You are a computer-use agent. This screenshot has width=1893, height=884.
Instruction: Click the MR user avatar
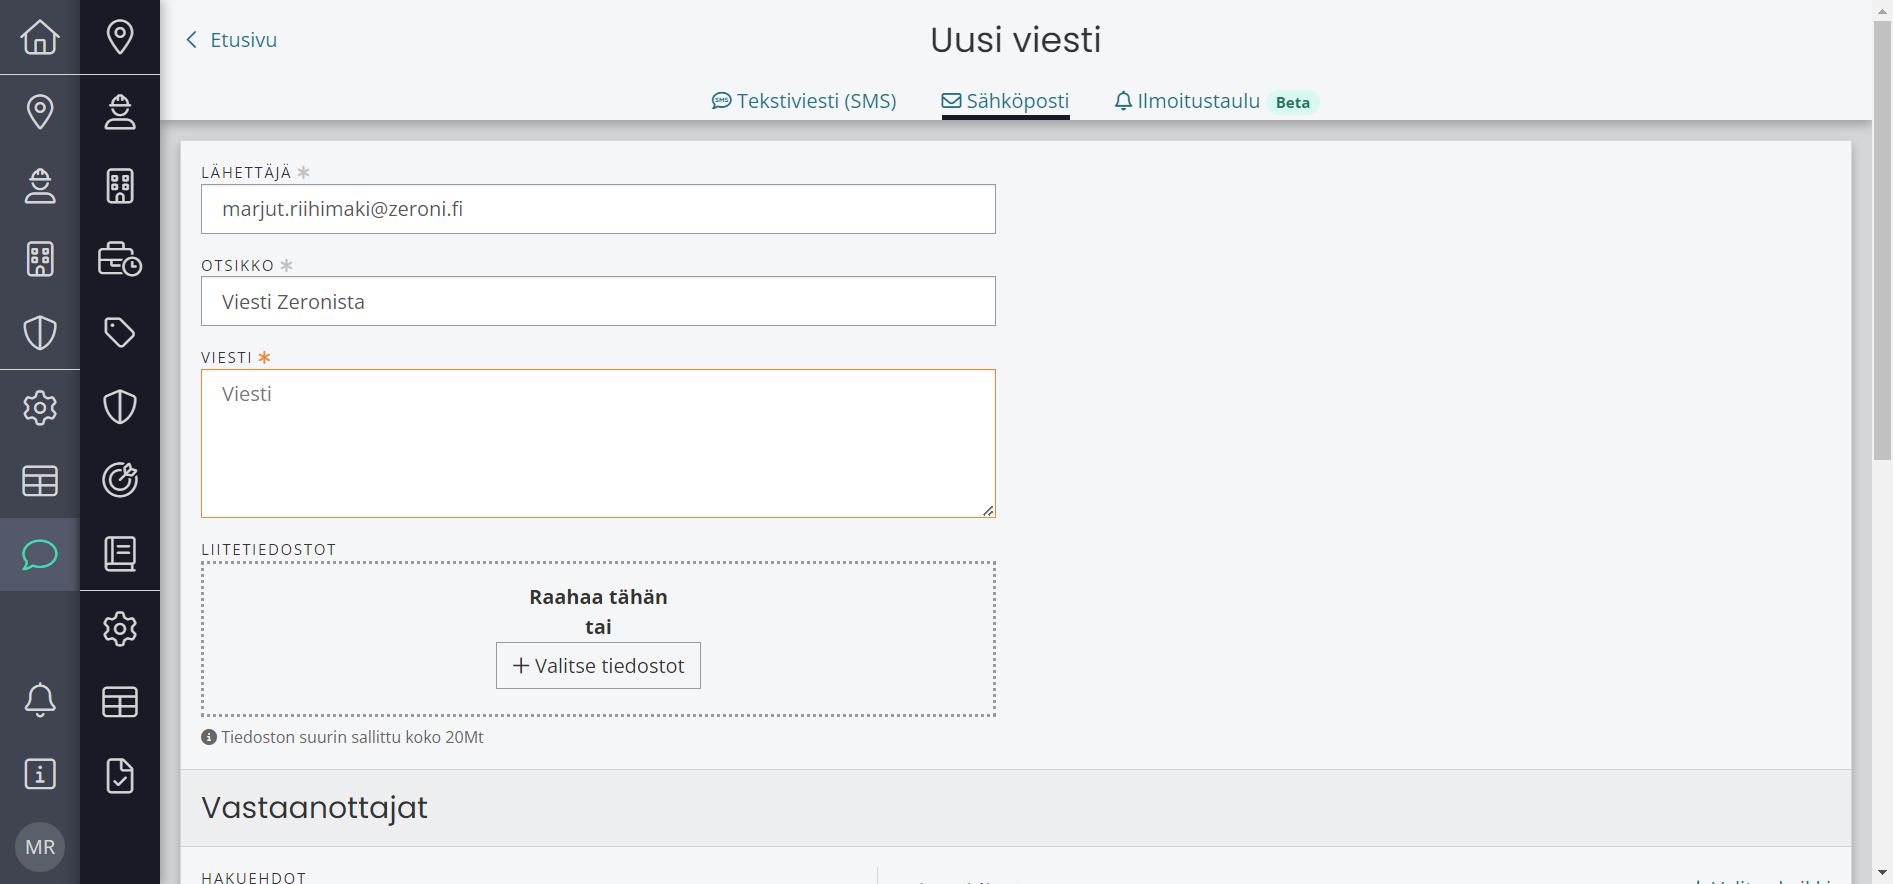tap(40, 847)
